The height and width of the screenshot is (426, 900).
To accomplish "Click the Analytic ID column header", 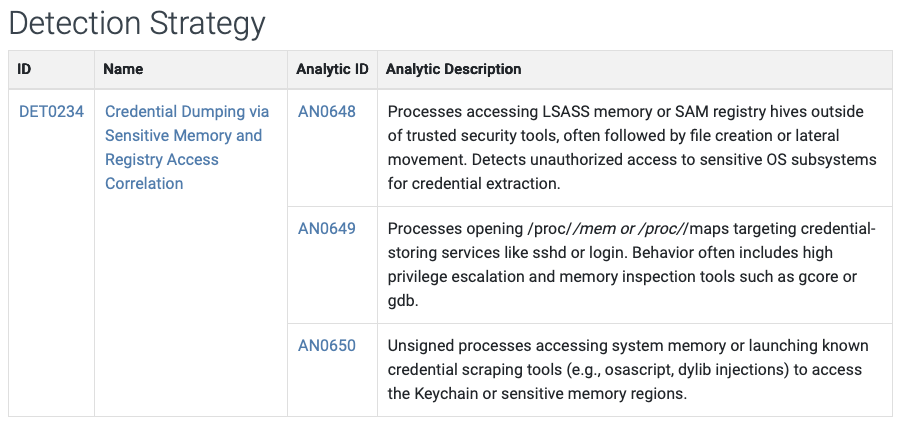I will 332,69.
